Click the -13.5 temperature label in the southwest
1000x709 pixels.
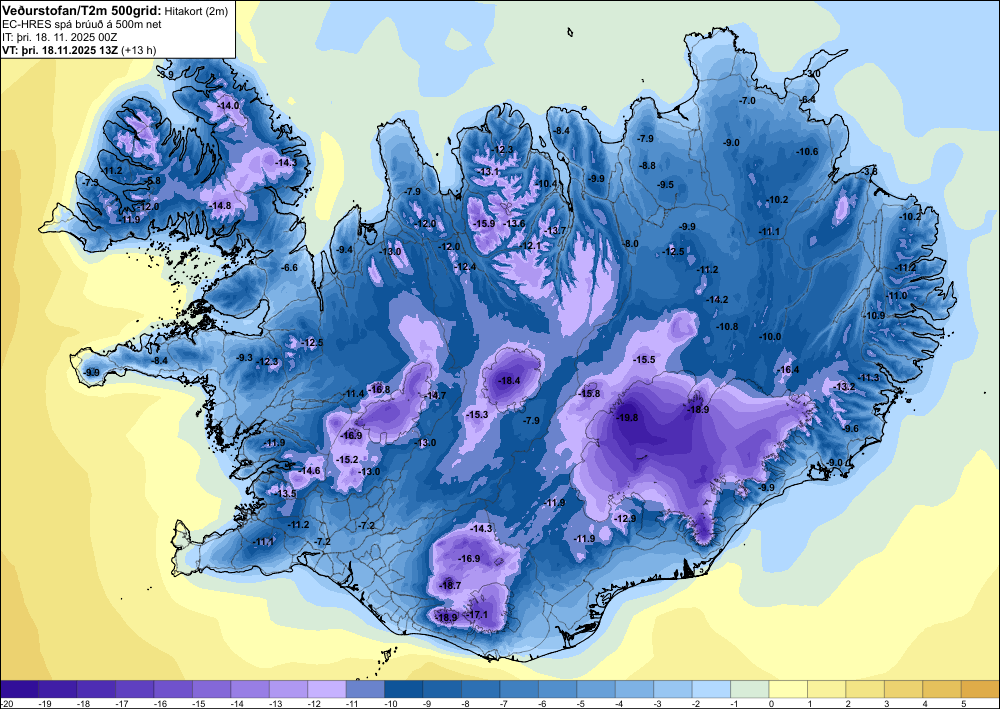(286, 493)
